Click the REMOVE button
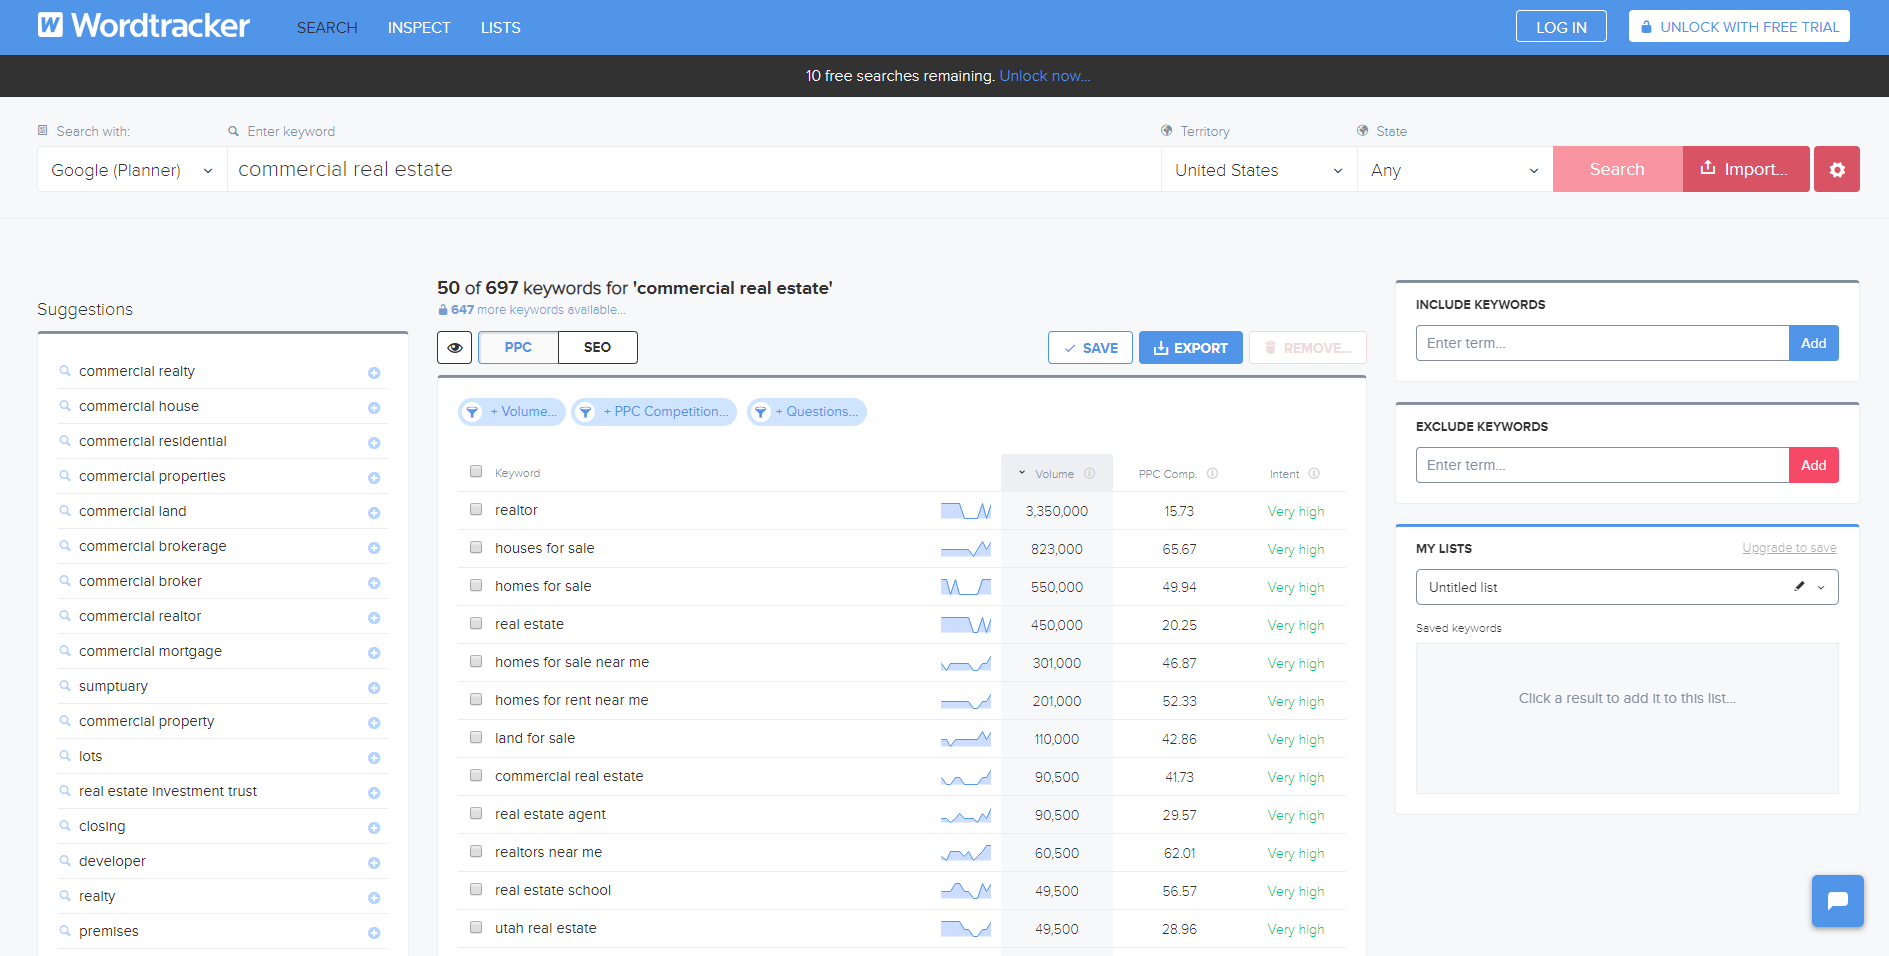The width and height of the screenshot is (1889, 956). 1307,348
